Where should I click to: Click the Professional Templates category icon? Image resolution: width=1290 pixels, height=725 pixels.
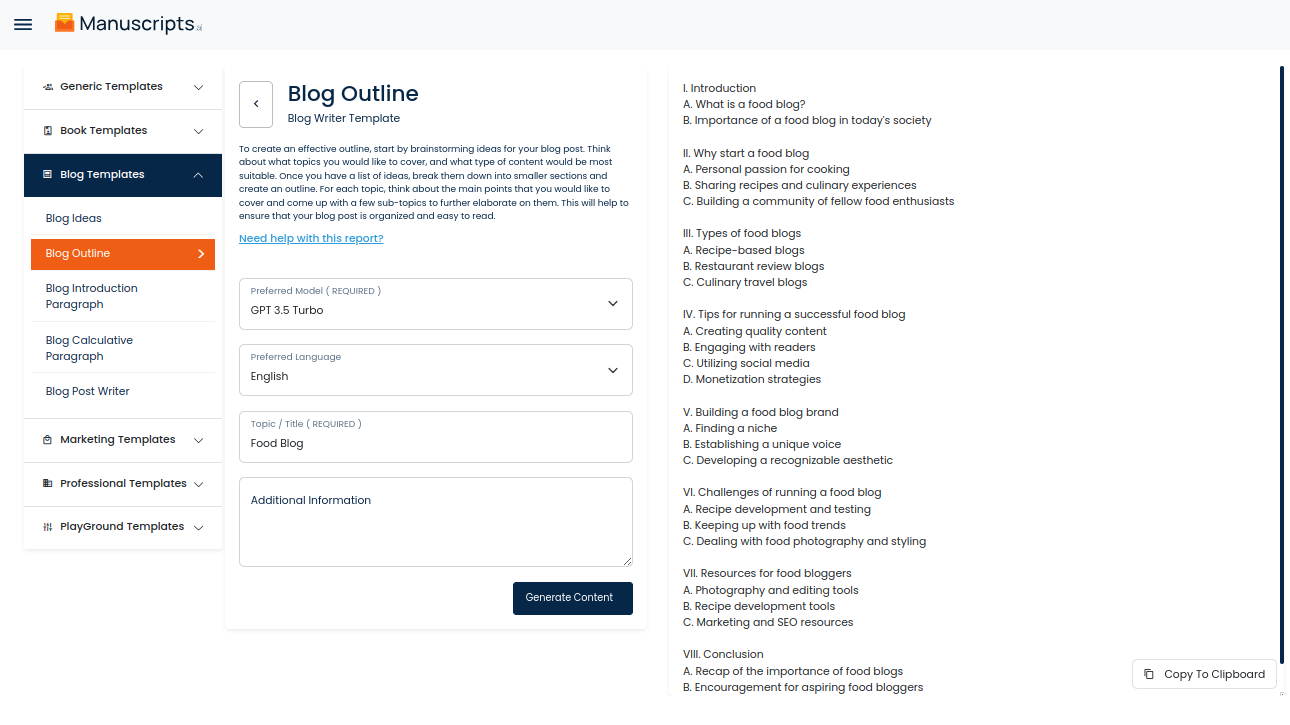coord(48,484)
